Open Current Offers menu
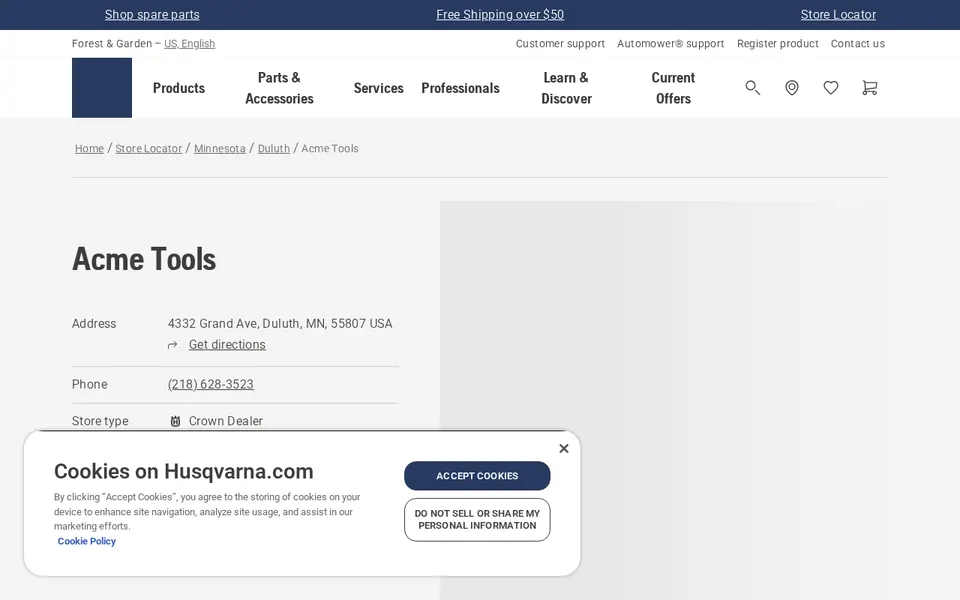The width and height of the screenshot is (960, 600). [673, 88]
